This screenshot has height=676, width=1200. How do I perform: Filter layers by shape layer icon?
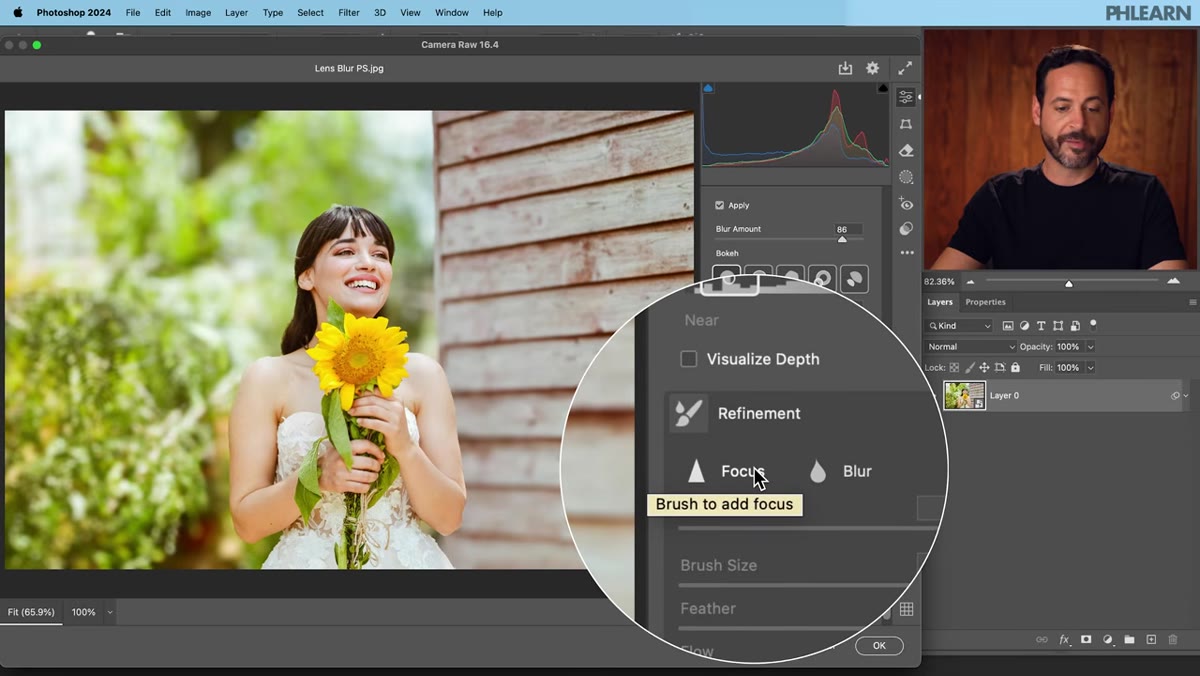tap(1058, 326)
